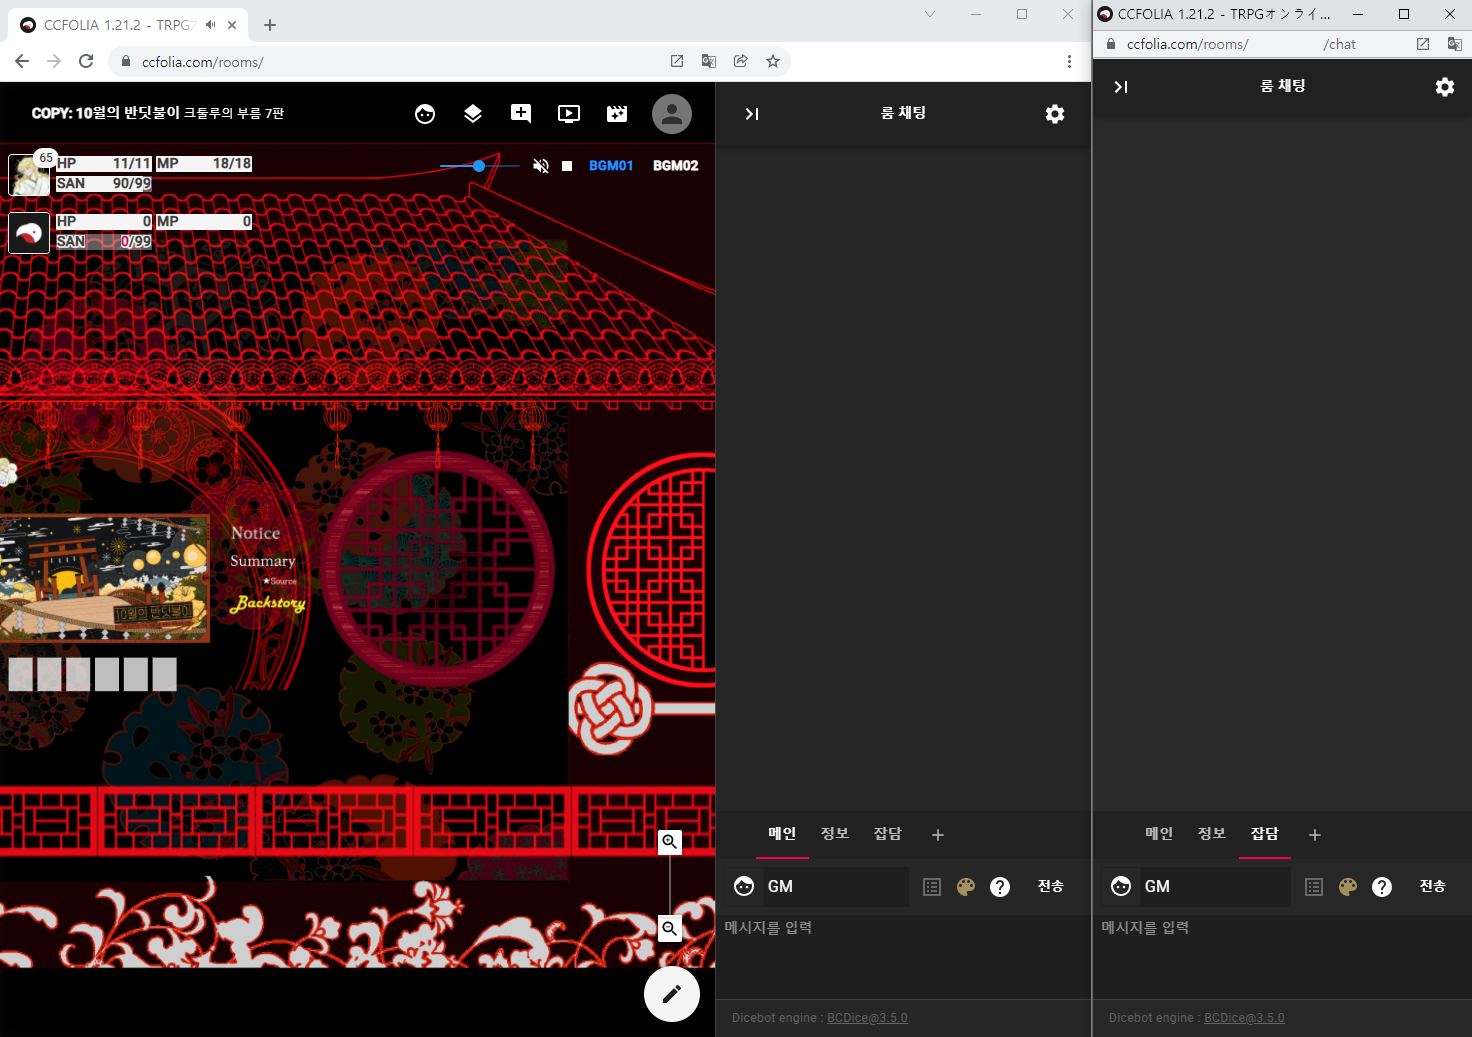Click the GM name field in main window
The width and height of the screenshot is (1472, 1037).
tap(837, 887)
